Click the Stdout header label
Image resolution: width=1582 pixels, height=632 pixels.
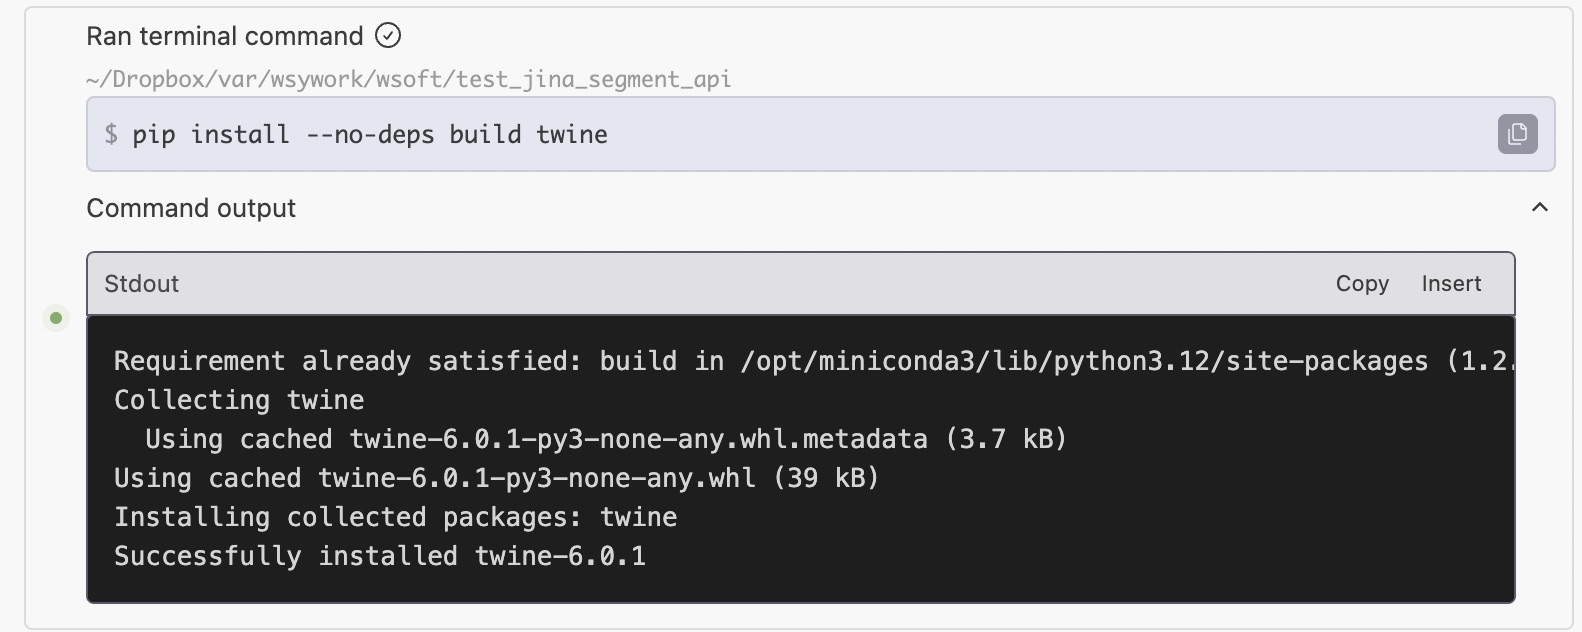tap(142, 284)
